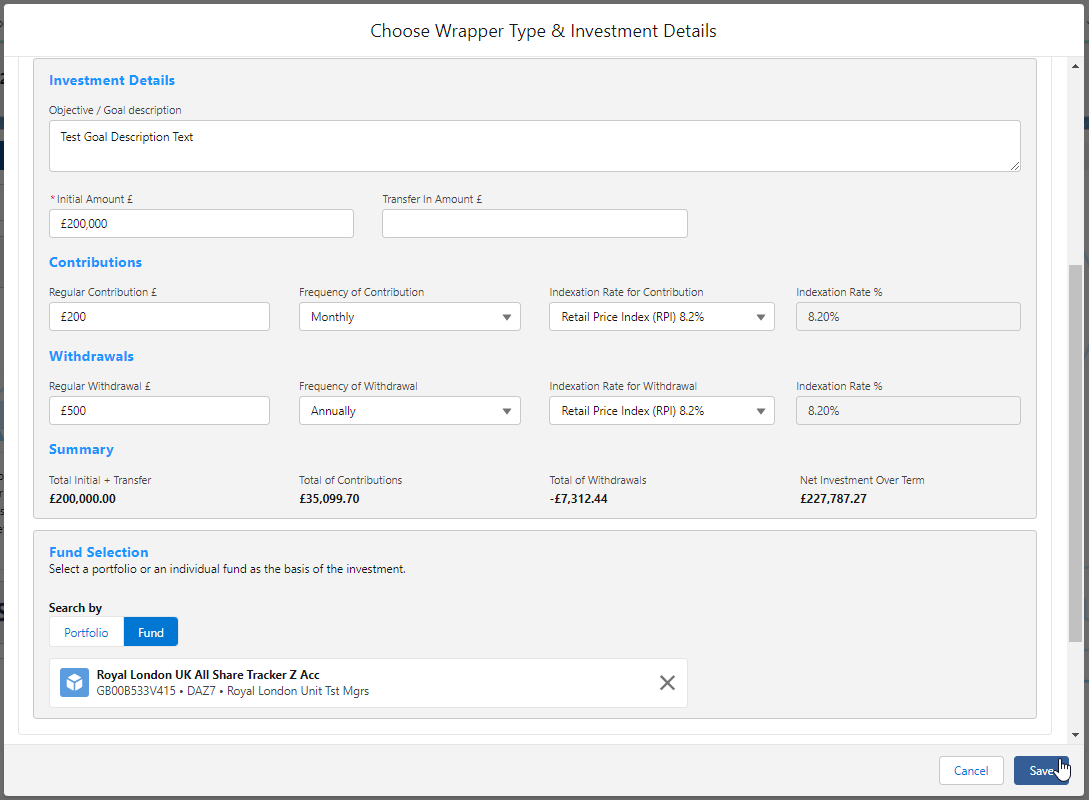This screenshot has width=1089, height=800.
Task: Open the Frequency of Withdrawal dropdown
Action: pyautogui.click(x=410, y=411)
